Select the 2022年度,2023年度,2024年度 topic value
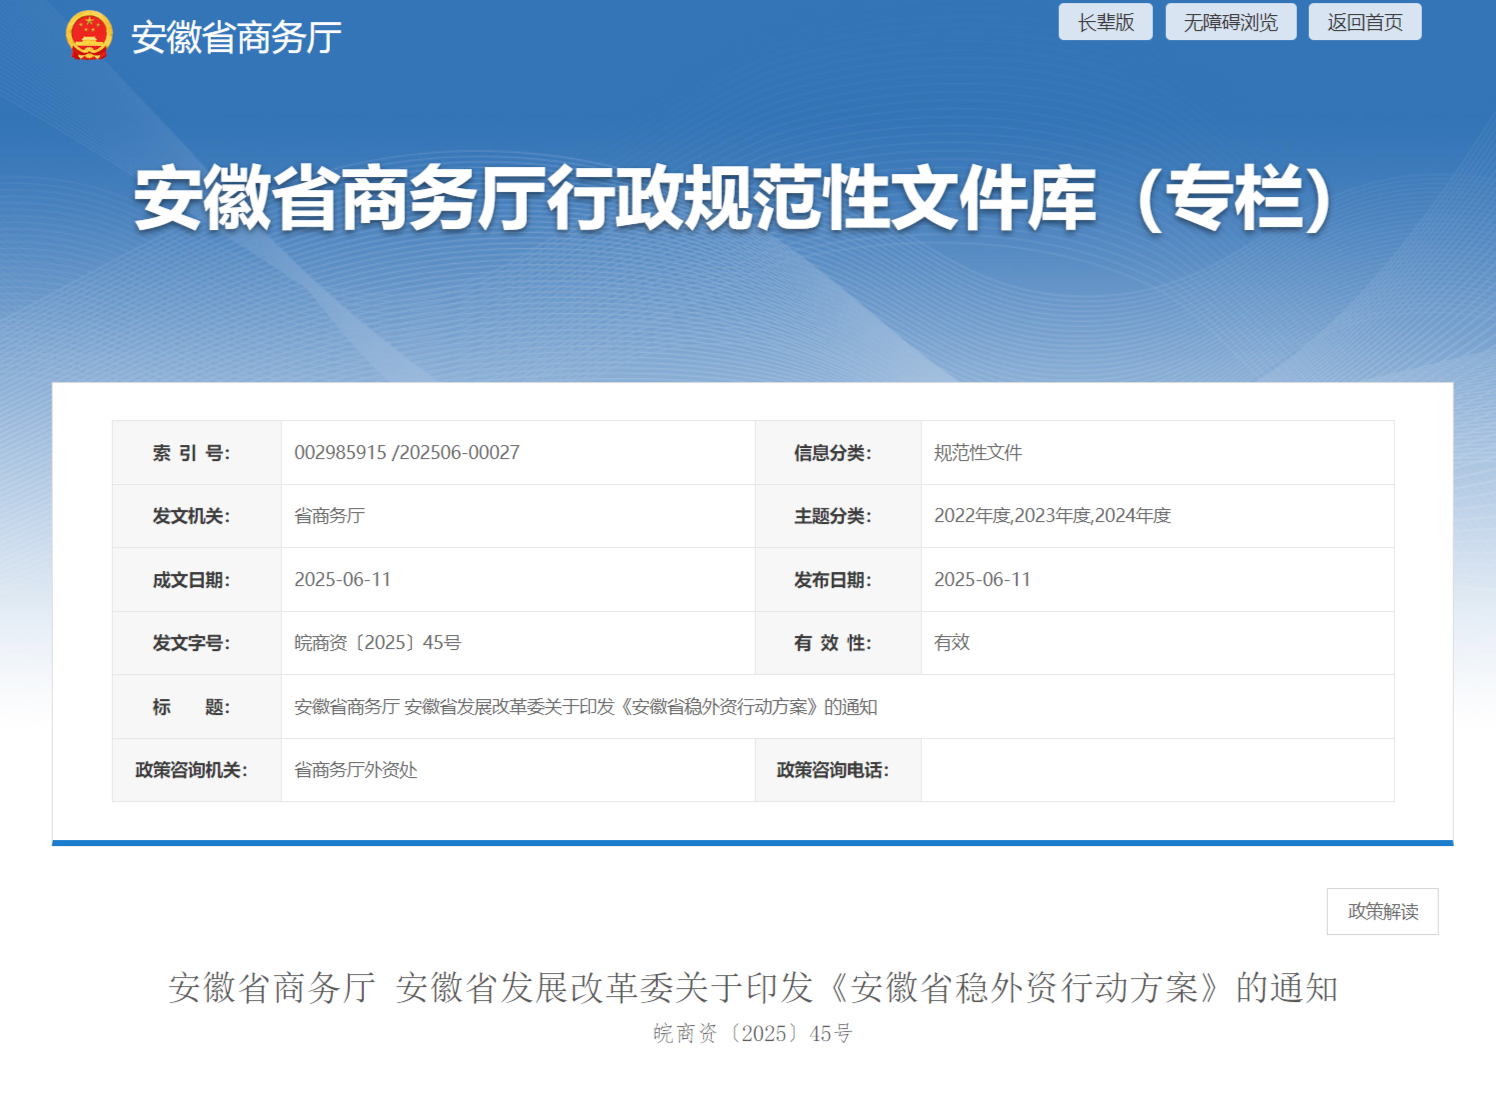Viewport: 1496px width, 1106px height. point(1052,516)
